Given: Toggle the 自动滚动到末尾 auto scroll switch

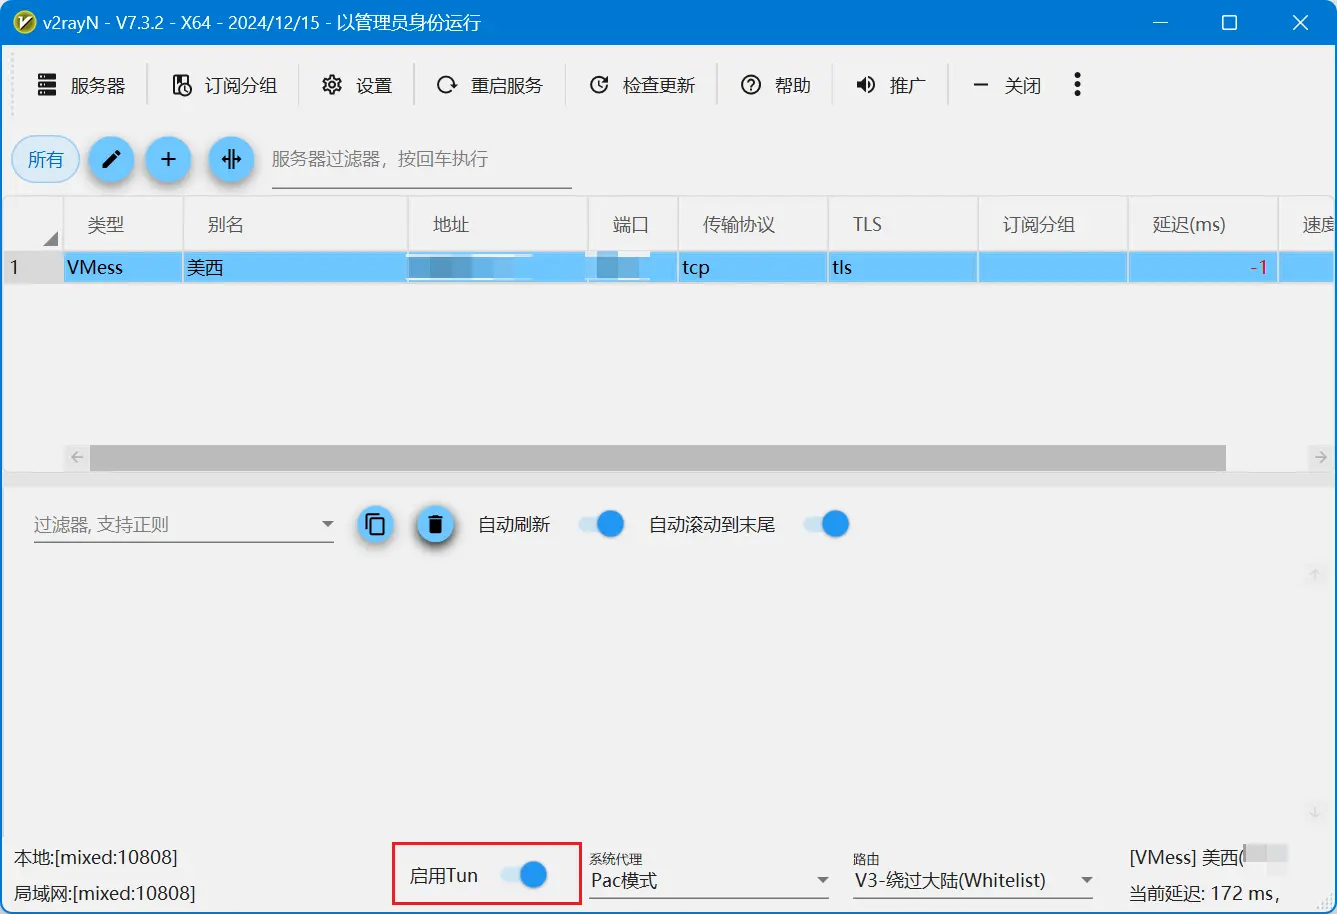Looking at the screenshot, I should pyautogui.click(x=826, y=524).
